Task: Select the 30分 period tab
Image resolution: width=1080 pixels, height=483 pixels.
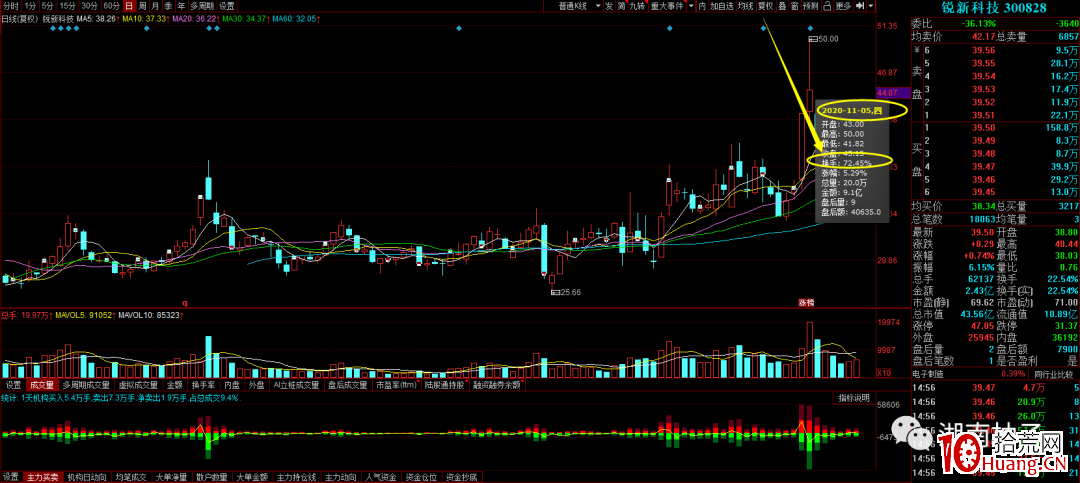Action: pos(89,6)
